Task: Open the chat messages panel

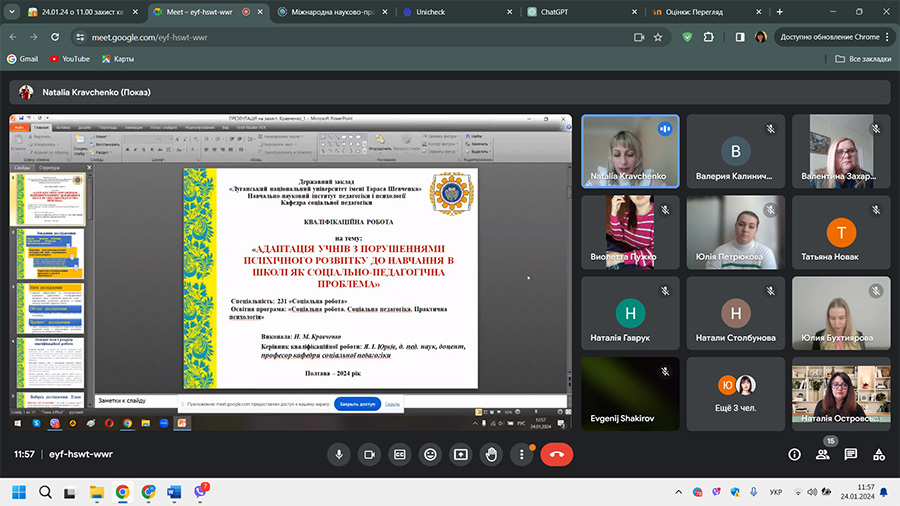Action: pos(851,454)
